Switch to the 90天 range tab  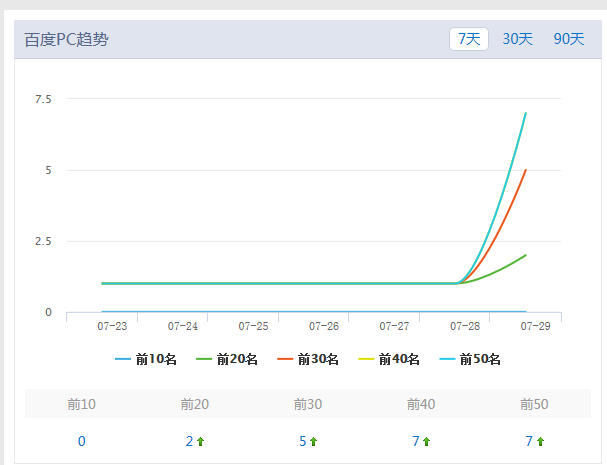[x=569, y=39]
